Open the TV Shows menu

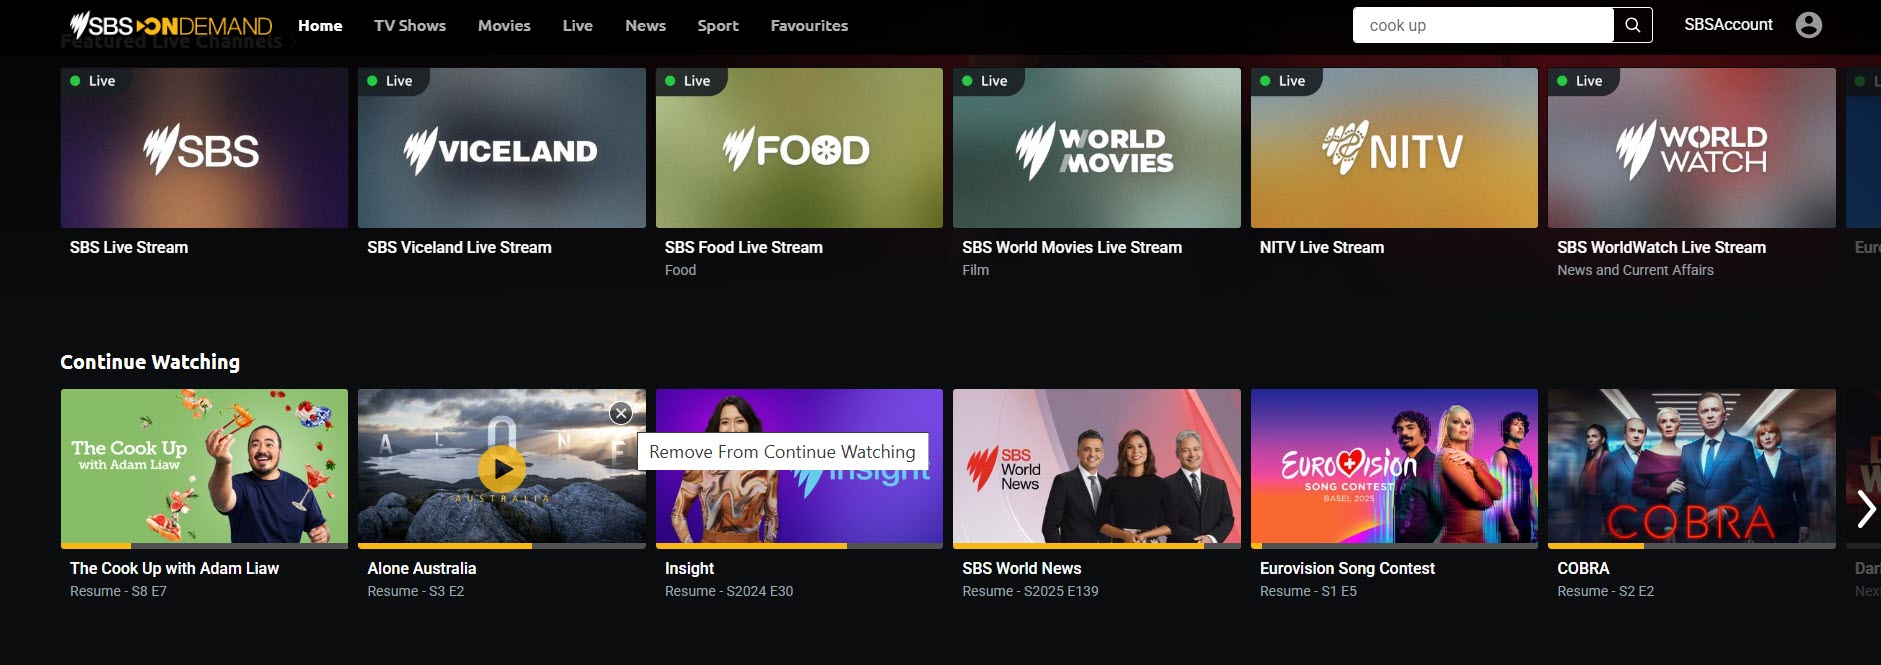(410, 26)
